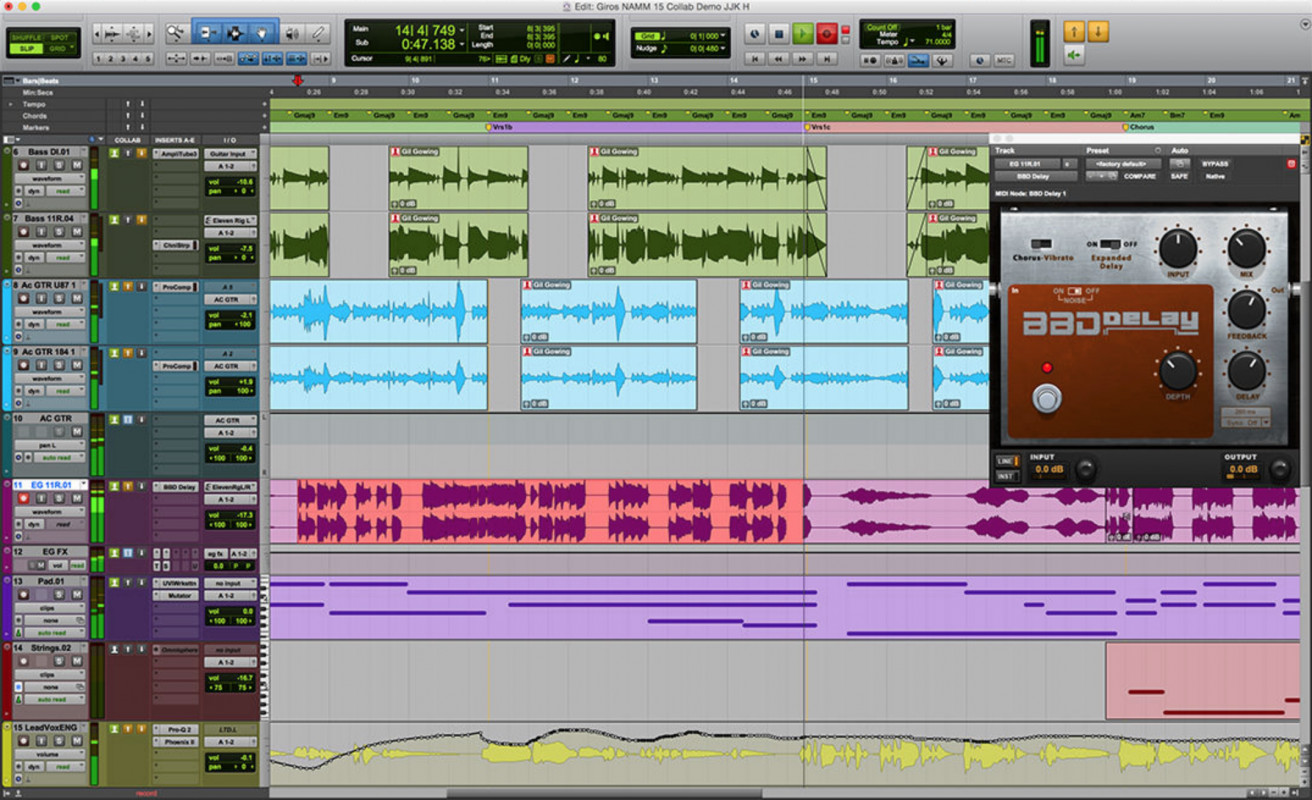Open ChnlStrp insert on Bass 11R.04
This screenshot has width=1312, height=800.
pyautogui.click(x=175, y=244)
